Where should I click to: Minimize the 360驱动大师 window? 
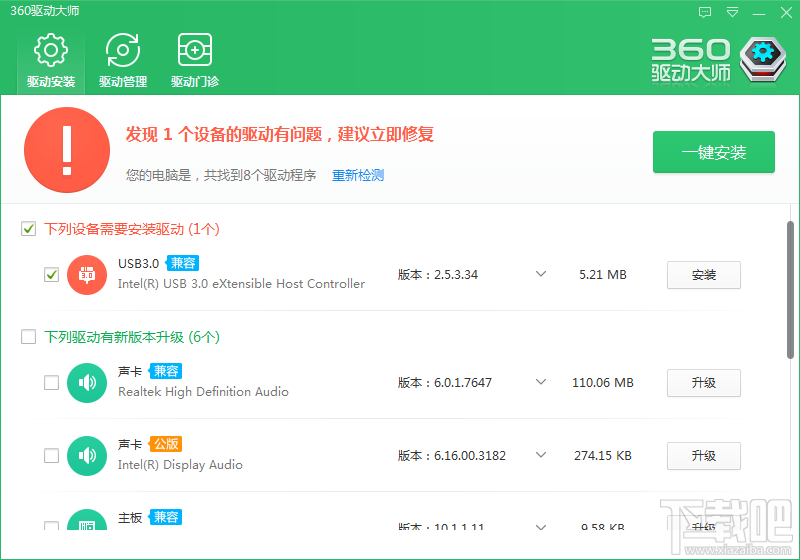759,13
